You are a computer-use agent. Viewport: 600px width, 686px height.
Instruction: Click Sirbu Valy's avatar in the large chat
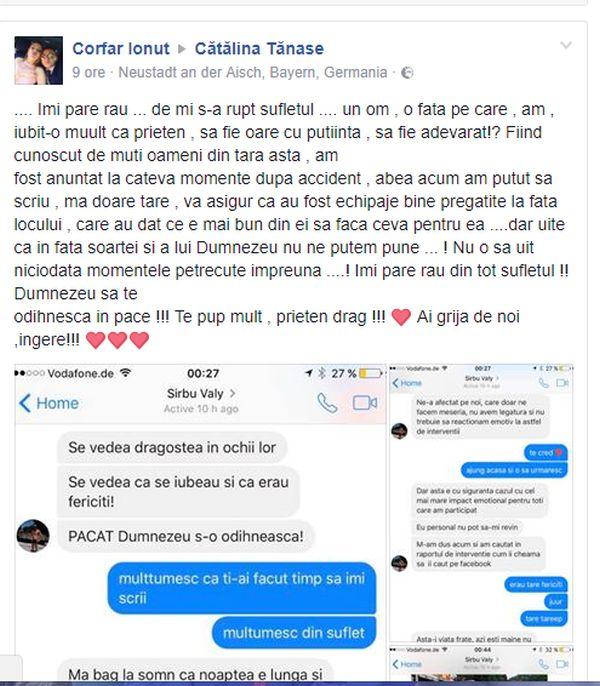[x=33, y=536]
